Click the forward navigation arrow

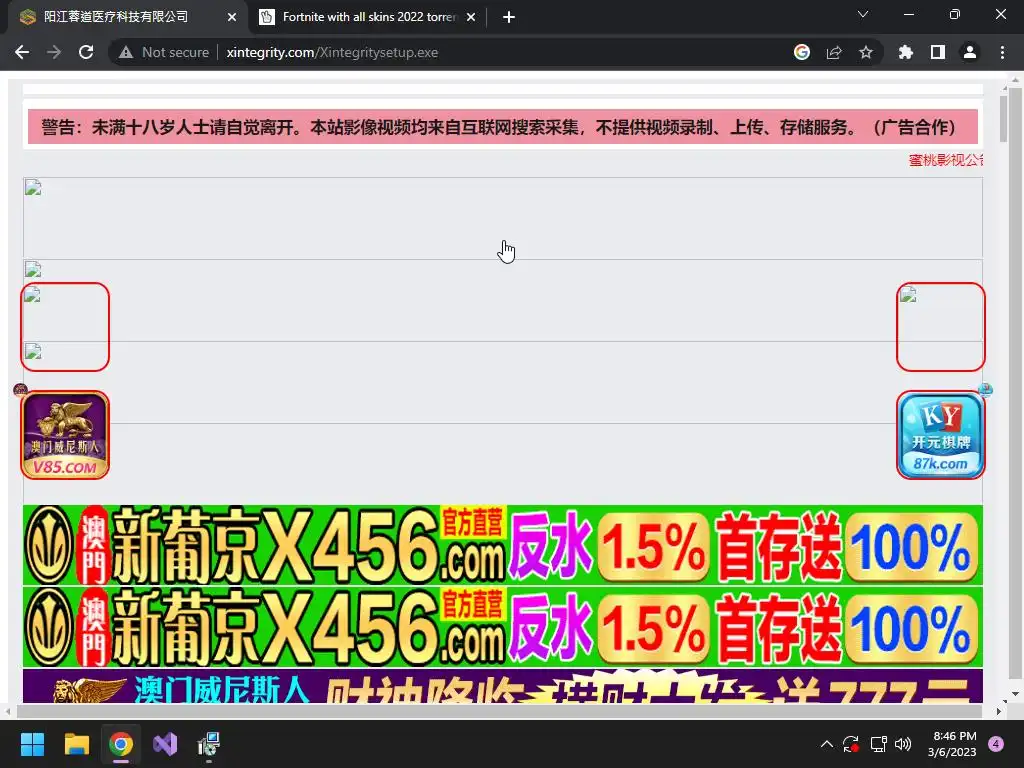(x=54, y=52)
